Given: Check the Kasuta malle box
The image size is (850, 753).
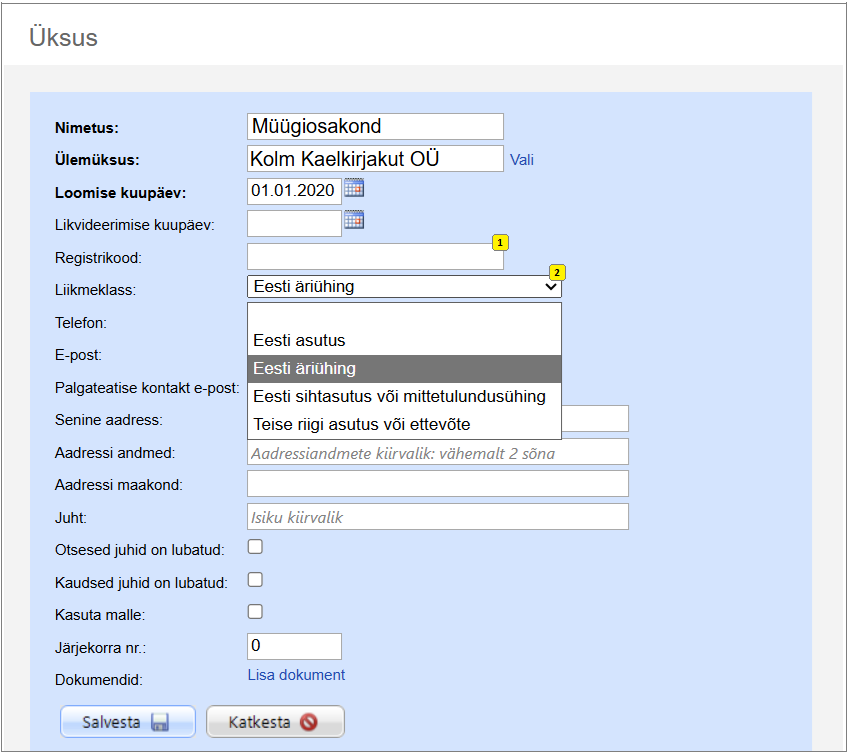Looking at the screenshot, I should point(255,612).
